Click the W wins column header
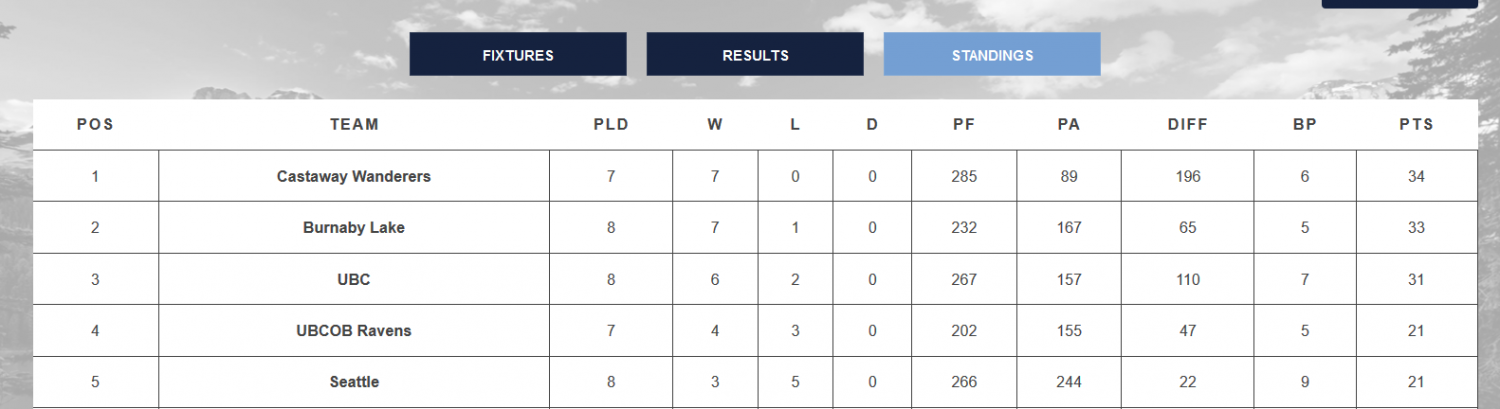The image size is (1500, 409). pyautogui.click(x=715, y=125)
